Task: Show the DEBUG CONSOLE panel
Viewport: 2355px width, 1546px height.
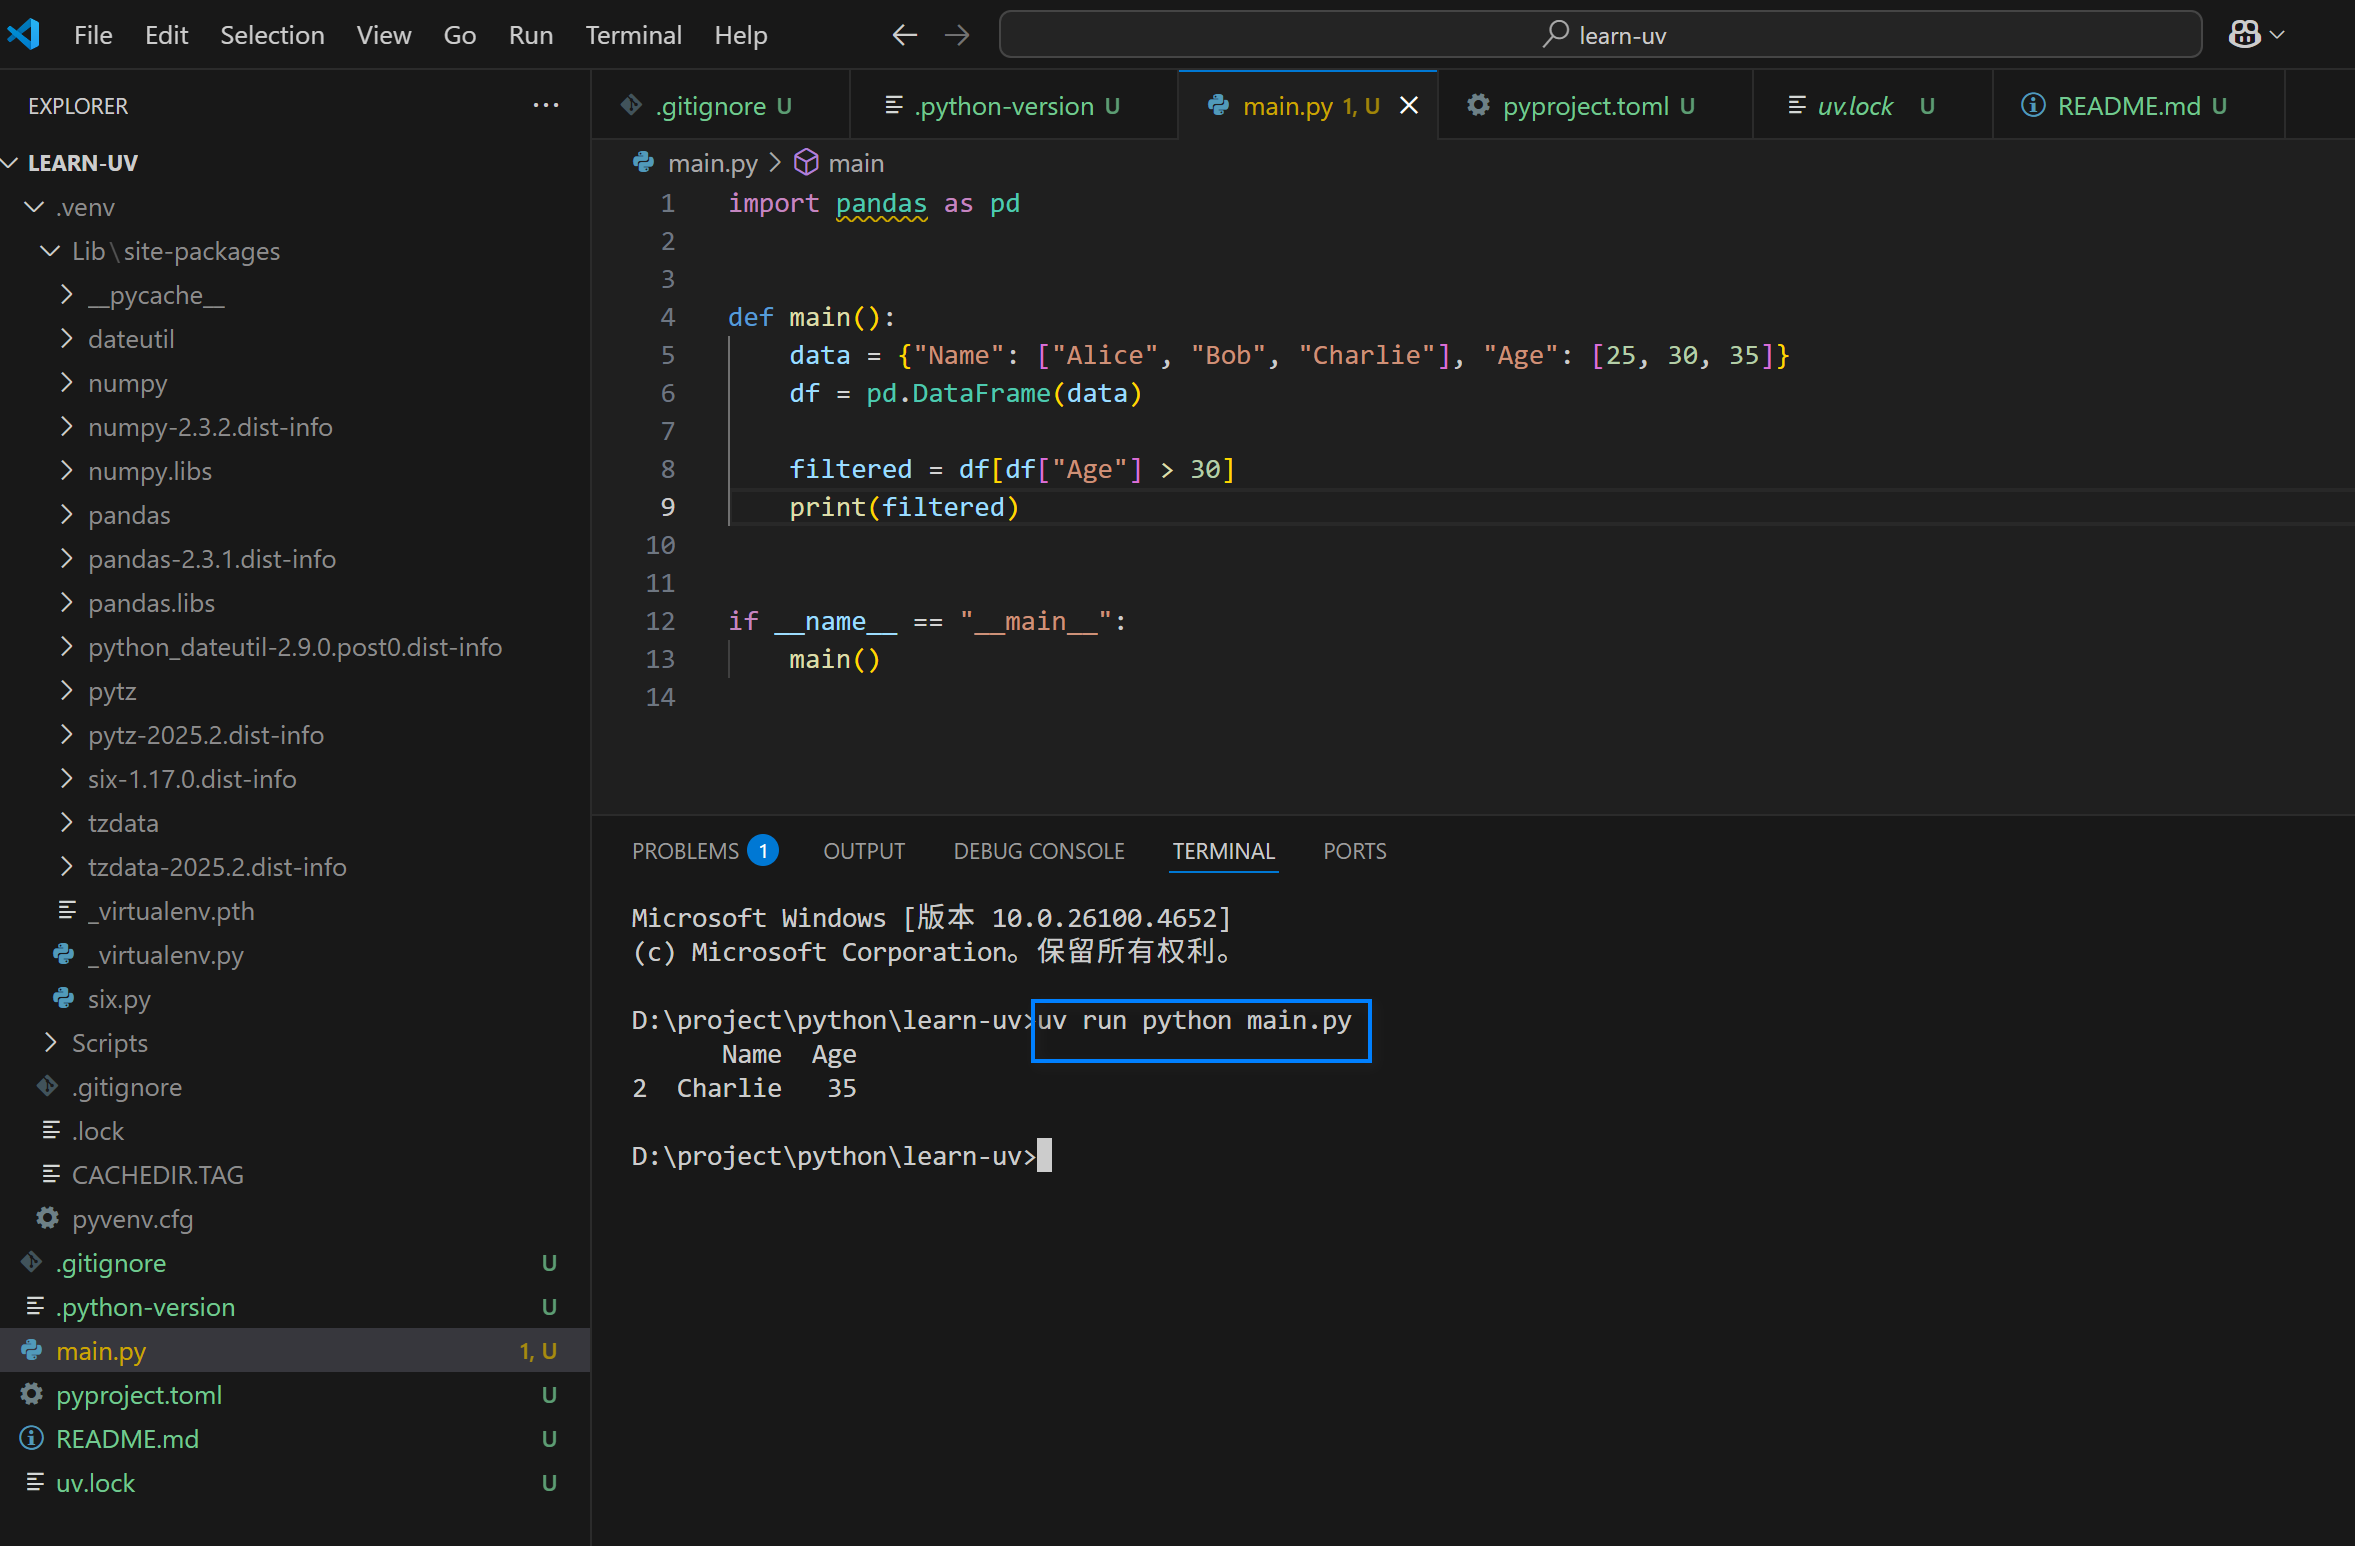Action: [1039, 851]
